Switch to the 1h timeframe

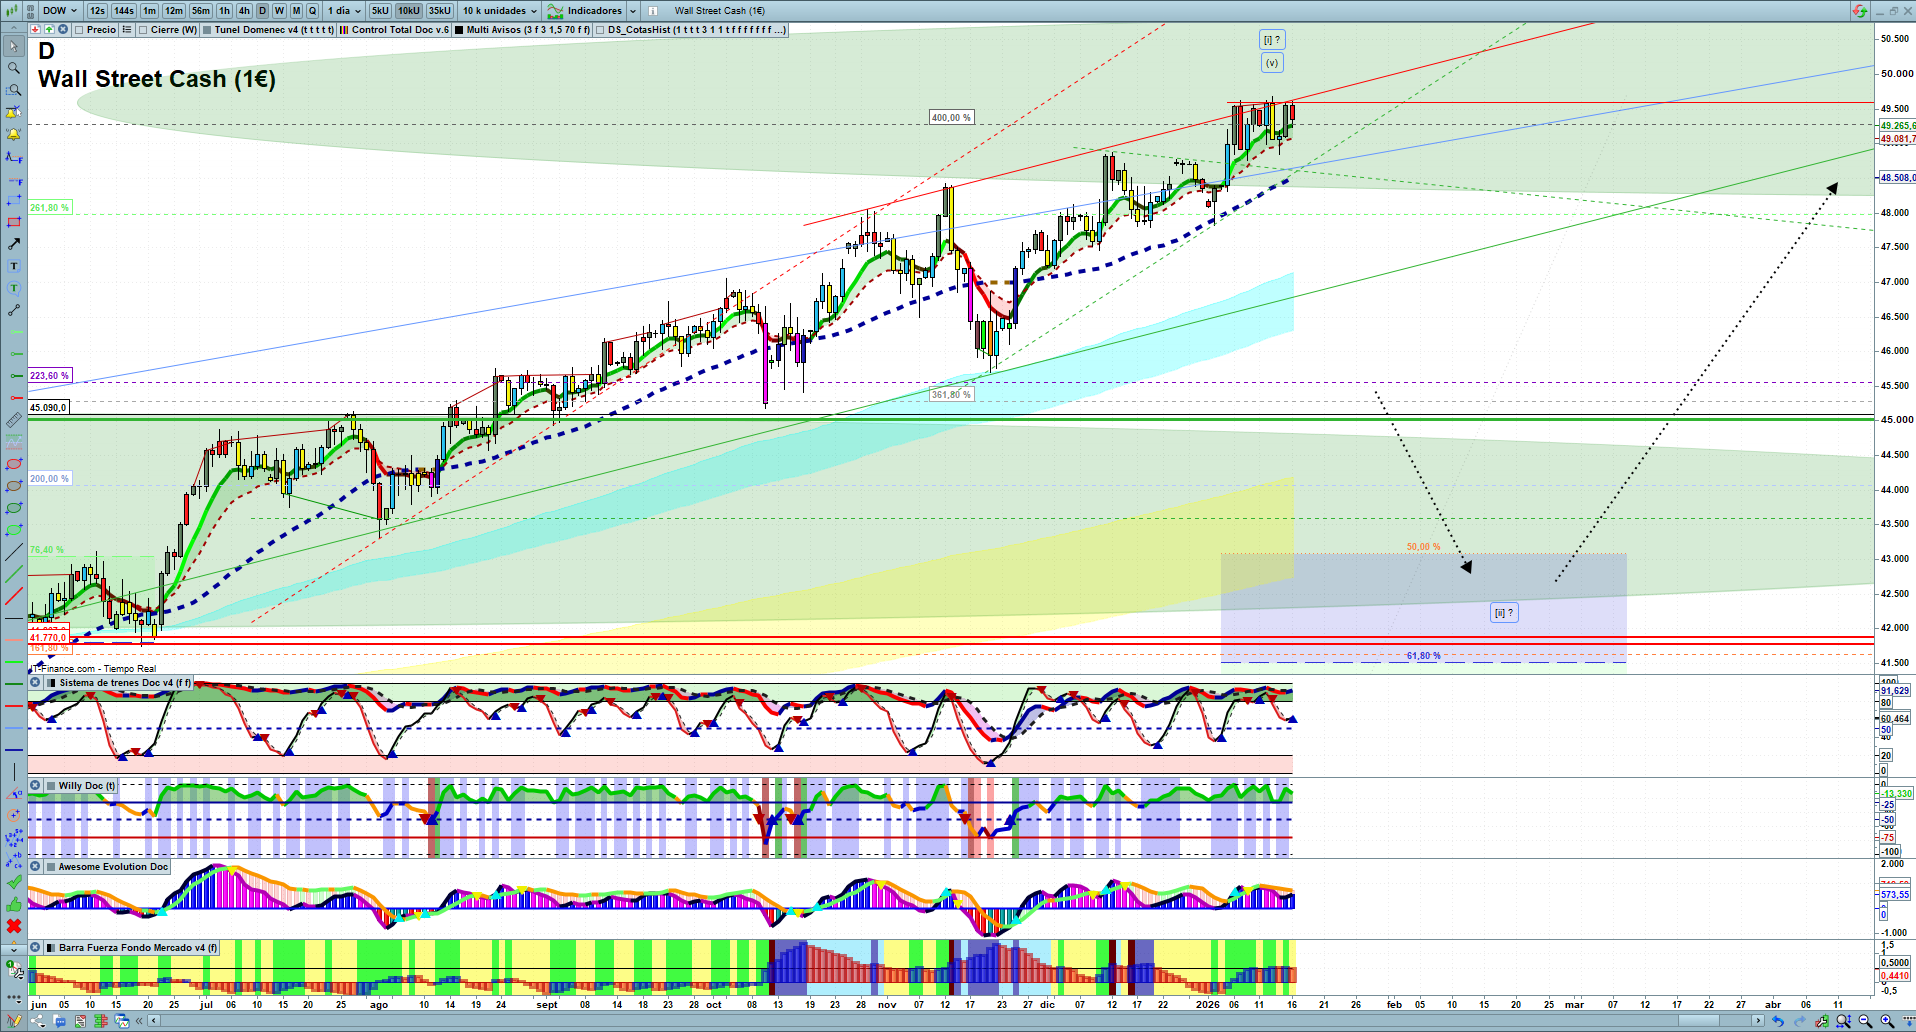click(224, 11)
